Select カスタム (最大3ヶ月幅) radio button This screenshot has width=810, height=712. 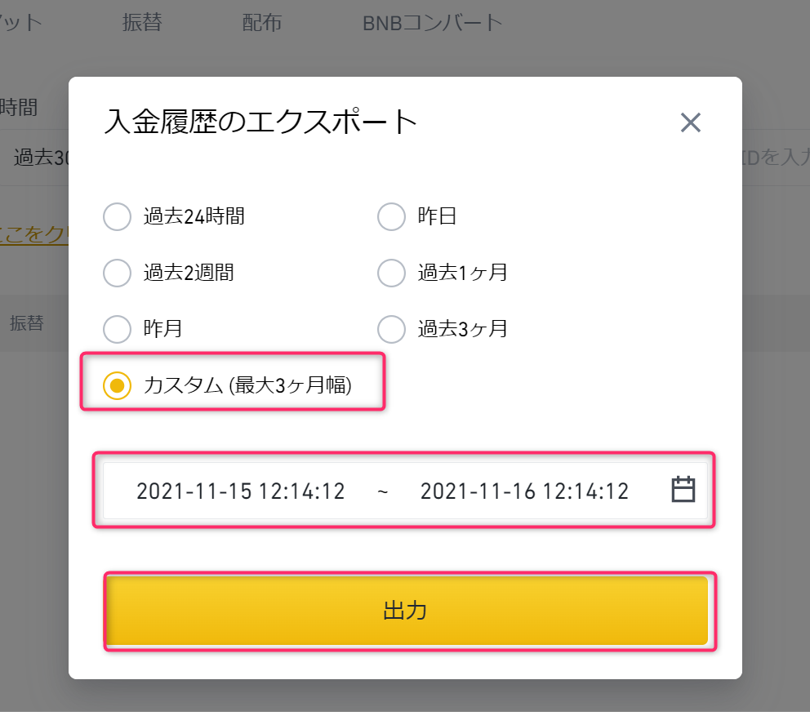117,385
